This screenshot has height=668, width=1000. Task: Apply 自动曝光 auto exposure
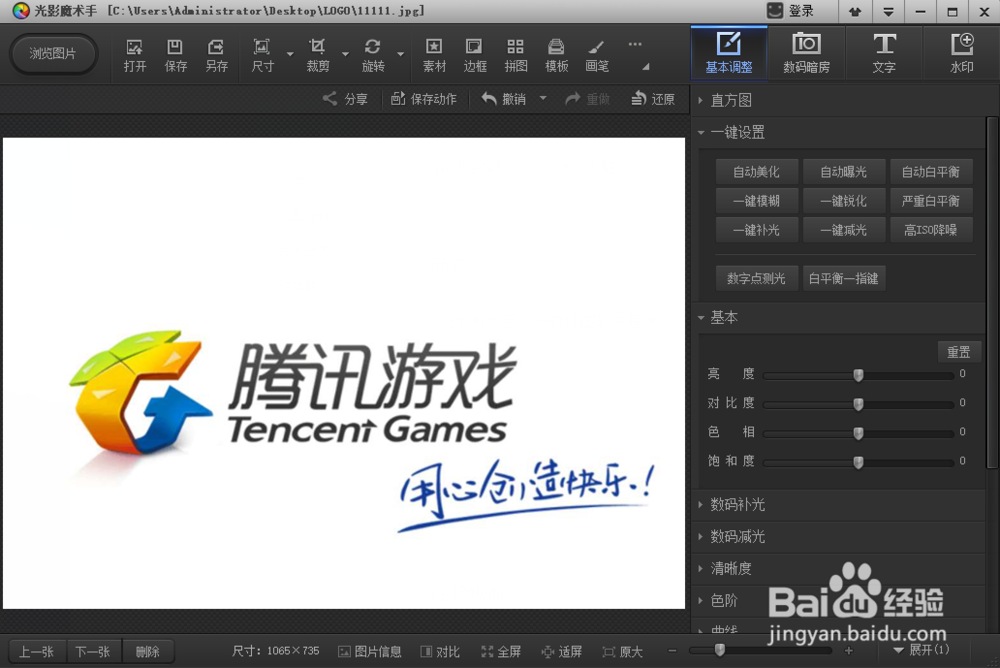tap(844, 172)
